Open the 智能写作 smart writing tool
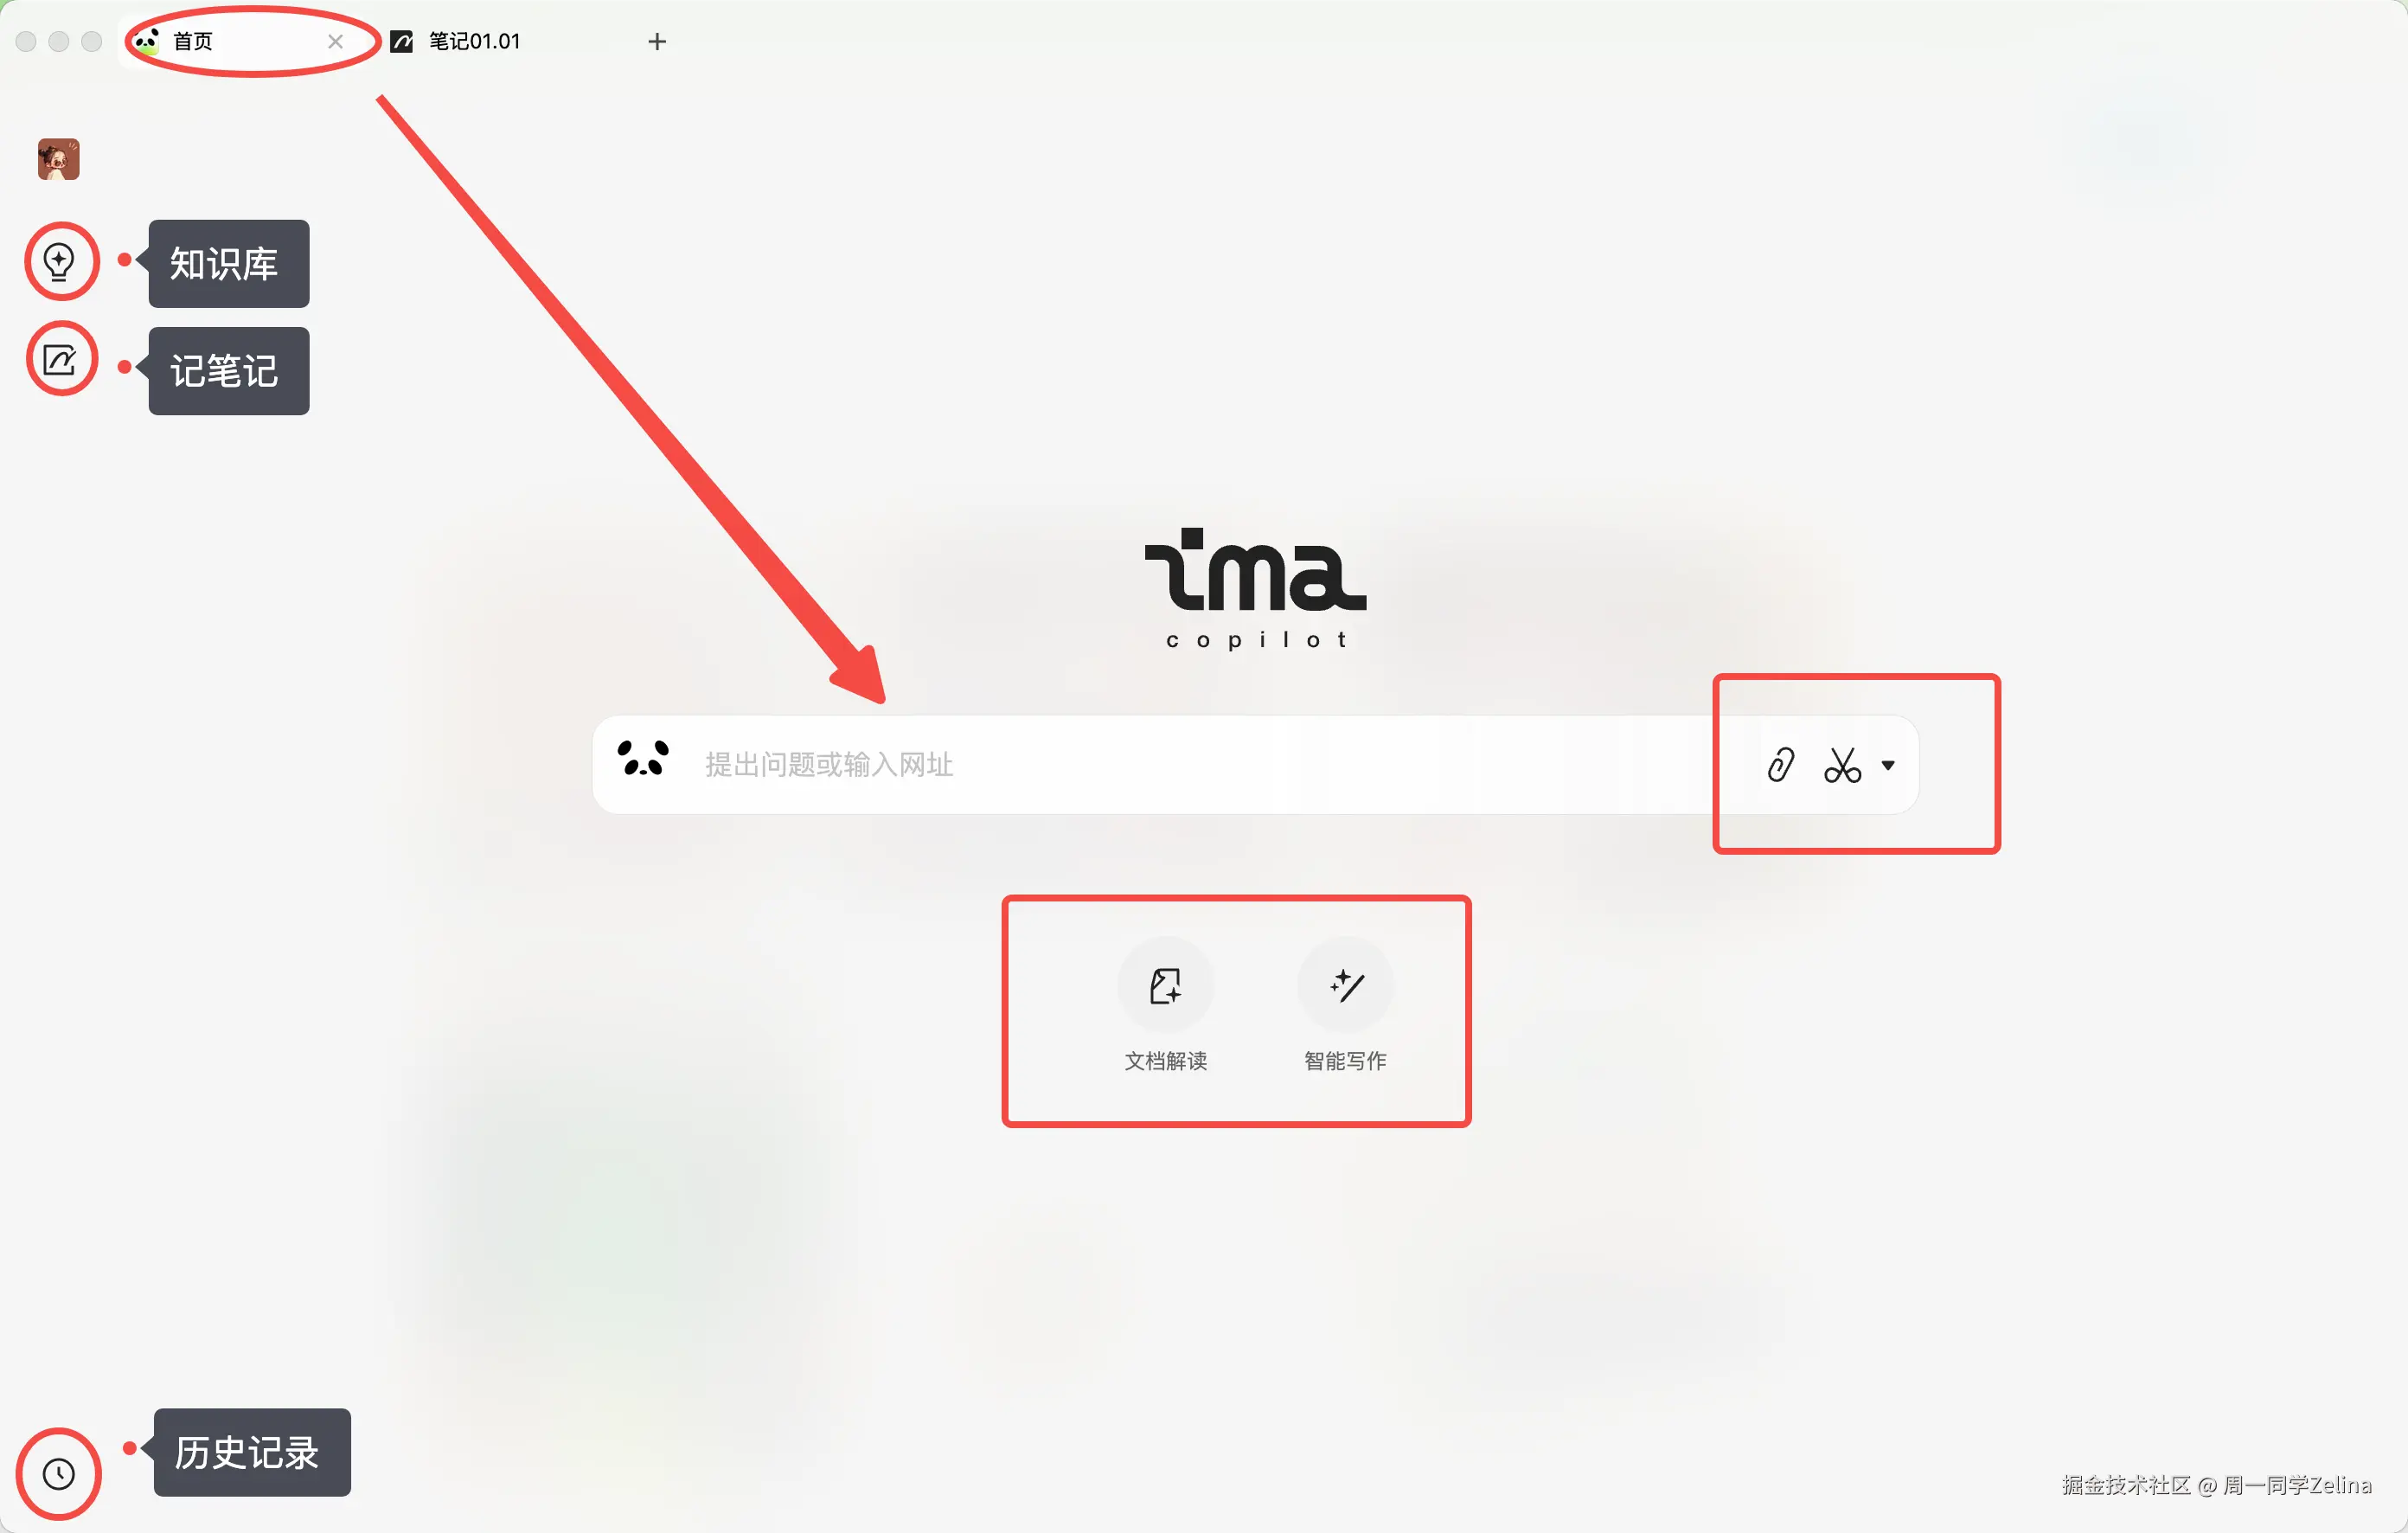 pos(1345,985)
